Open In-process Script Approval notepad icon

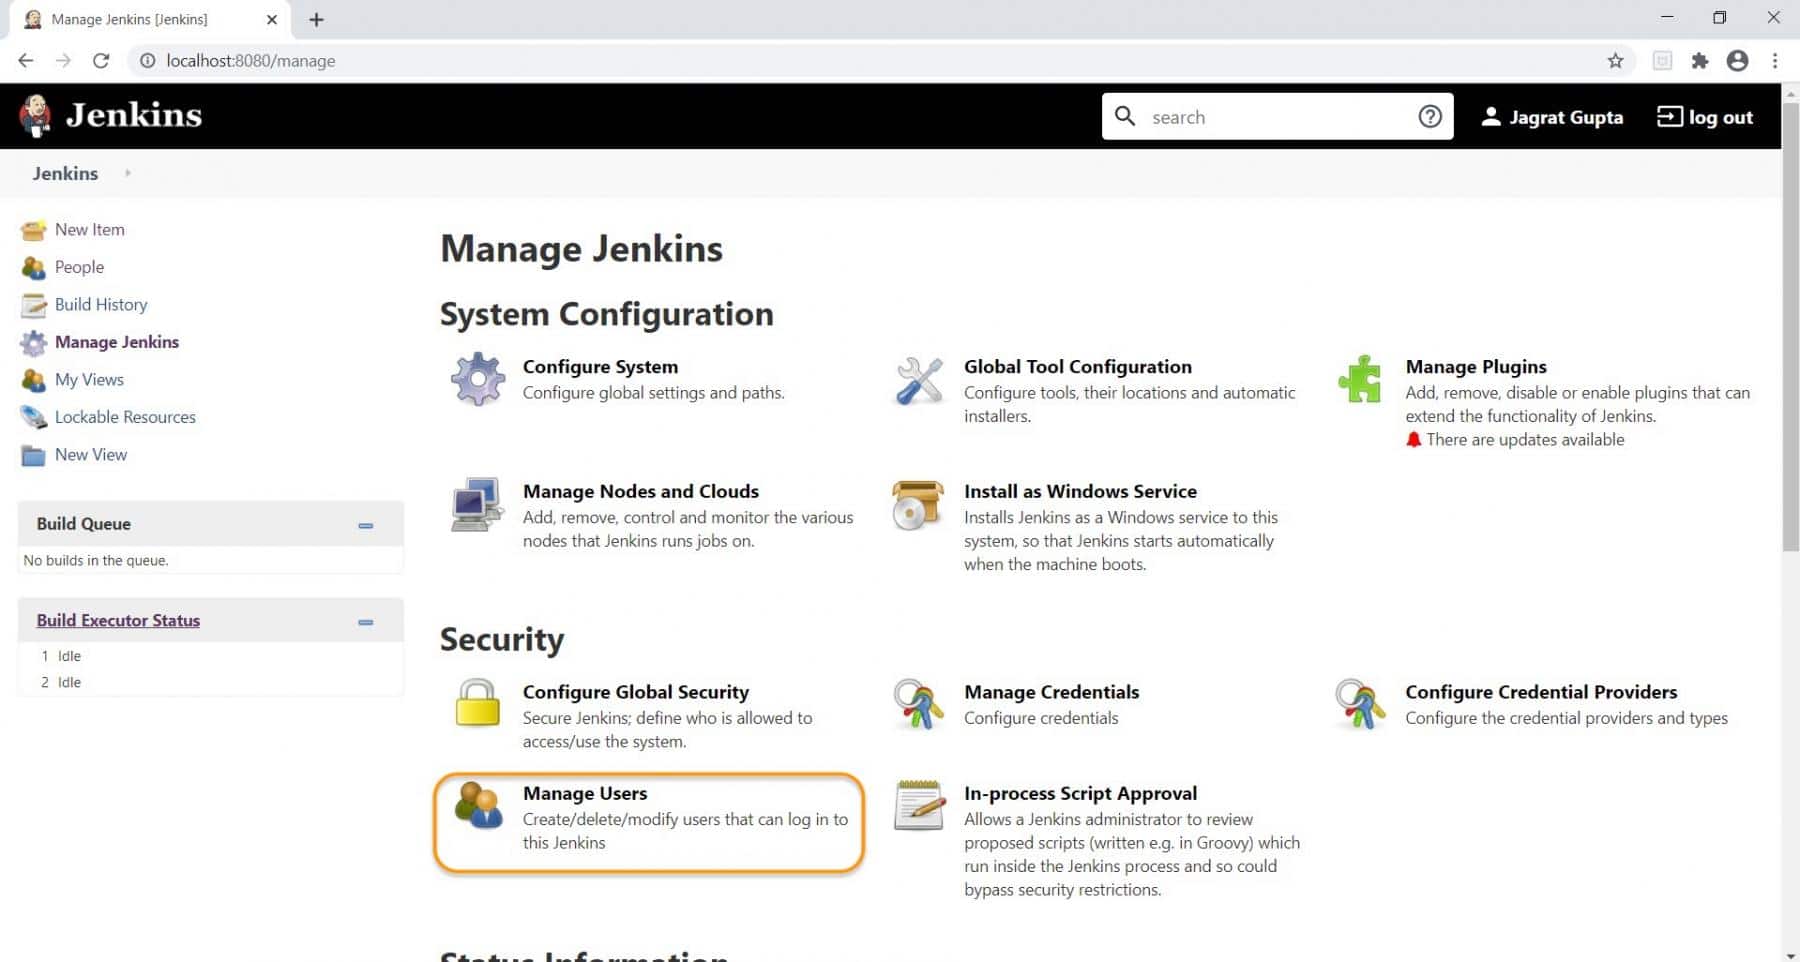(x=918, y=806)
